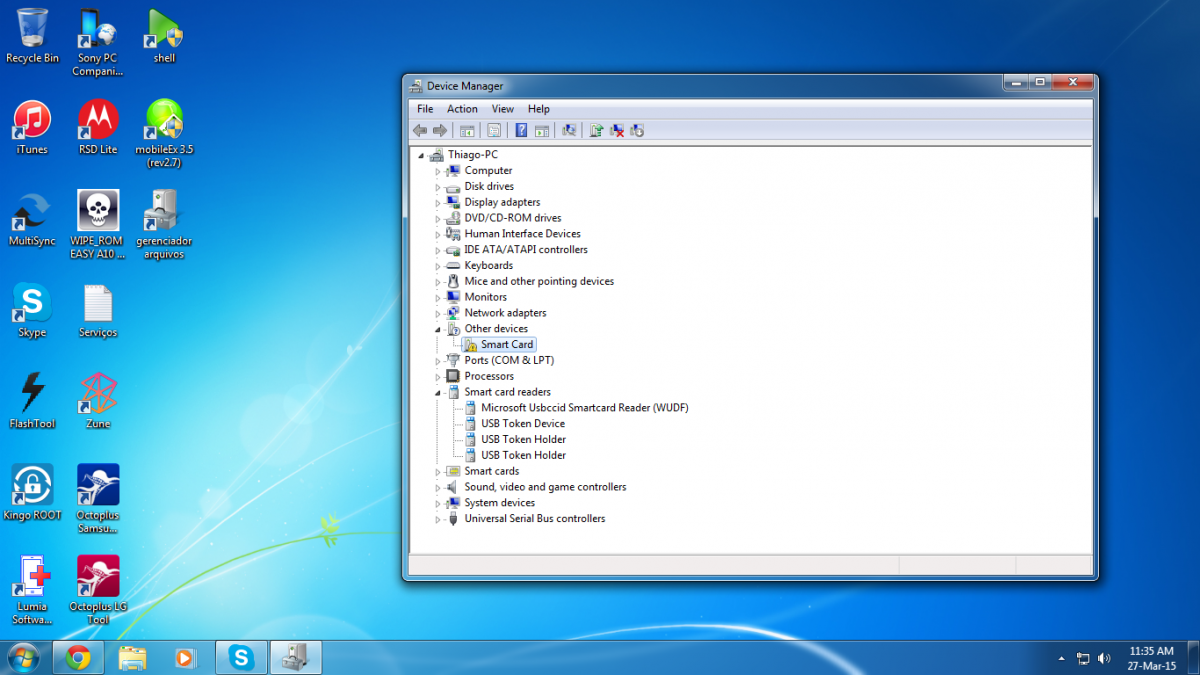Select the MultiSync desktop shortcut
Viewport: 1200px width, 675px height.
pos(32,219)
